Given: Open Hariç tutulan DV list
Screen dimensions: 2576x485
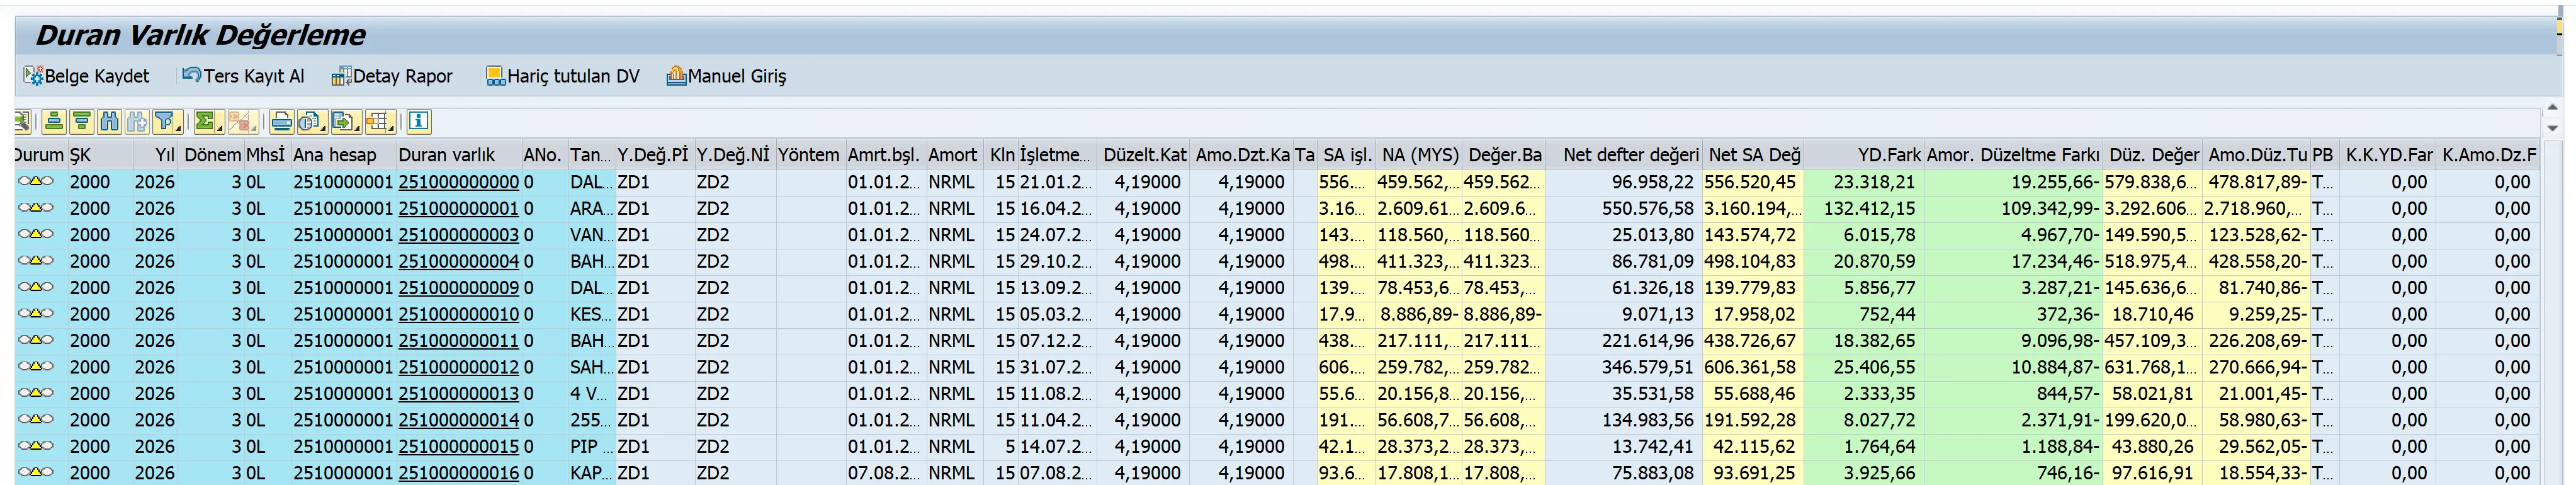Looking at the screenshot, I should (x=562, y=76).
